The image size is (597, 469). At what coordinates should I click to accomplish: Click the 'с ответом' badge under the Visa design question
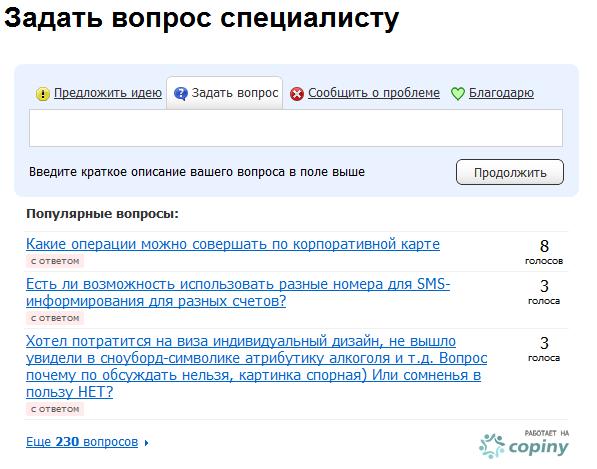click(55, 409)
